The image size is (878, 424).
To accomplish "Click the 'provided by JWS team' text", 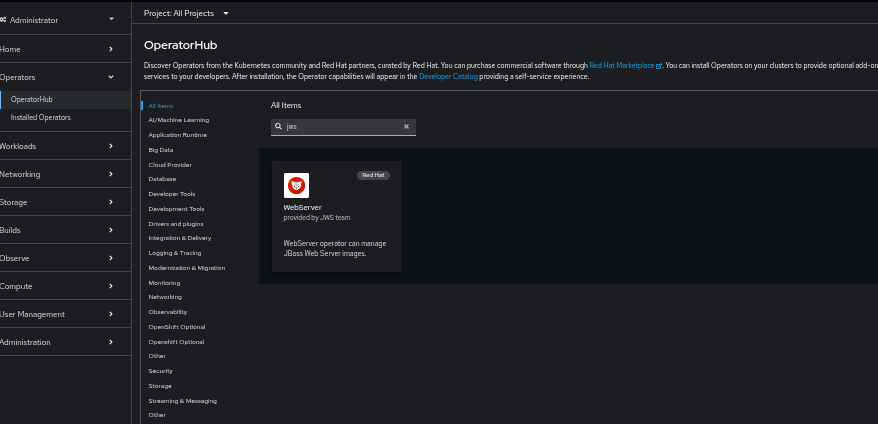I will click(317, 217).
